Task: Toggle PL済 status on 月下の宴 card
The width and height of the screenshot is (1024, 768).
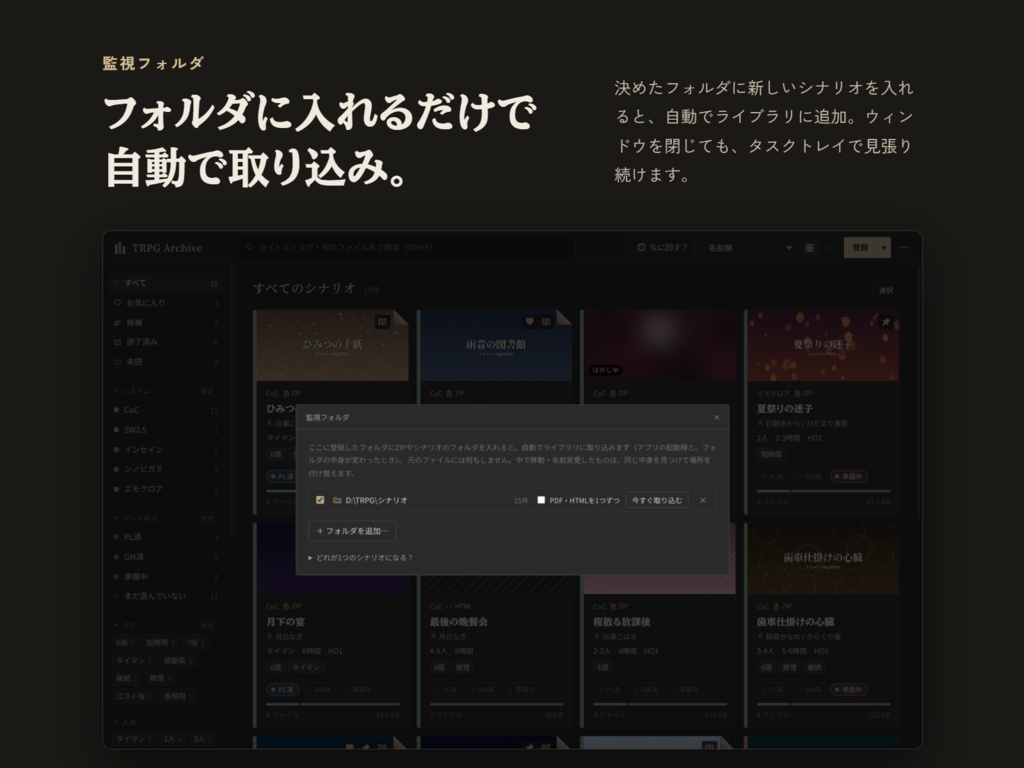Action: click(x=283, y=690)
